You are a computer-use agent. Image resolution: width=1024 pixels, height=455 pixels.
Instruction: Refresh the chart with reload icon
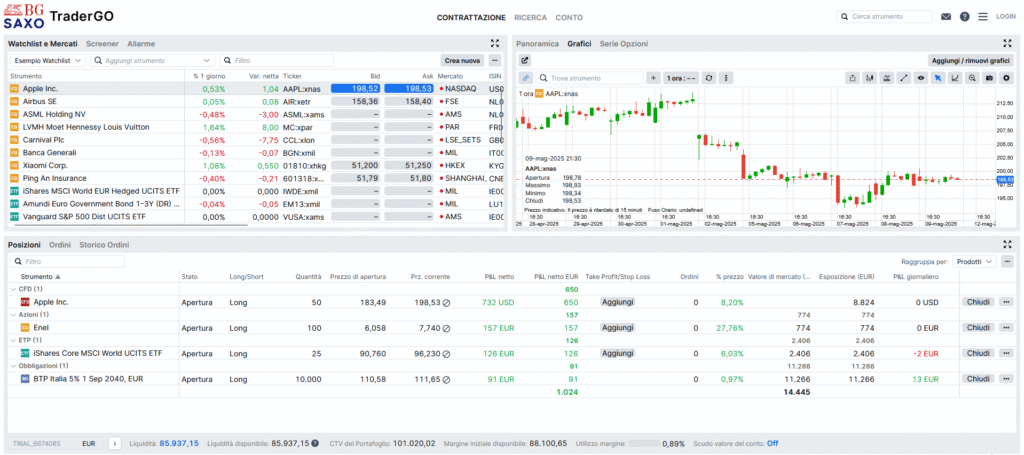coord(709,78)
